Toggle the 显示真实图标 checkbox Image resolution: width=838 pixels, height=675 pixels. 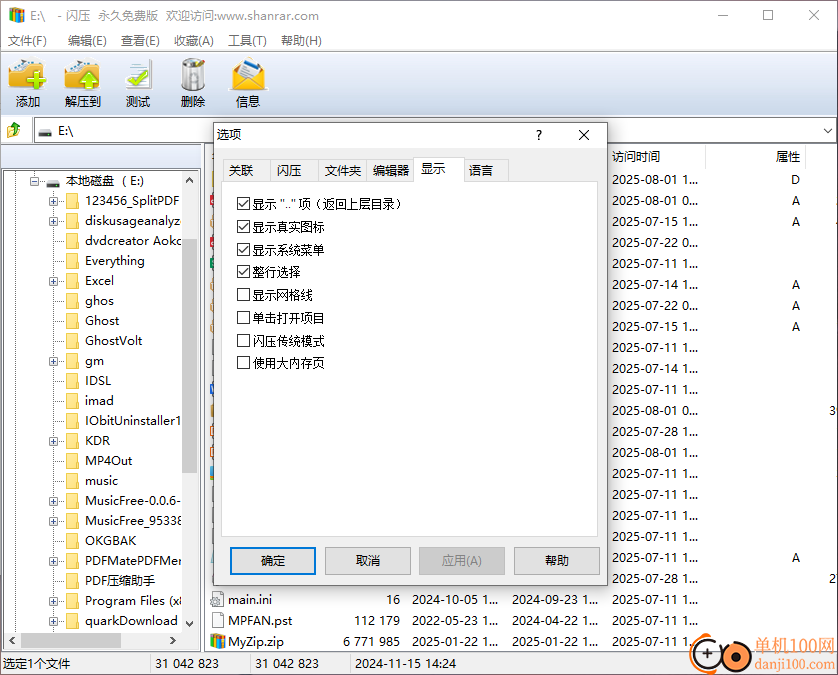point(243,227)
